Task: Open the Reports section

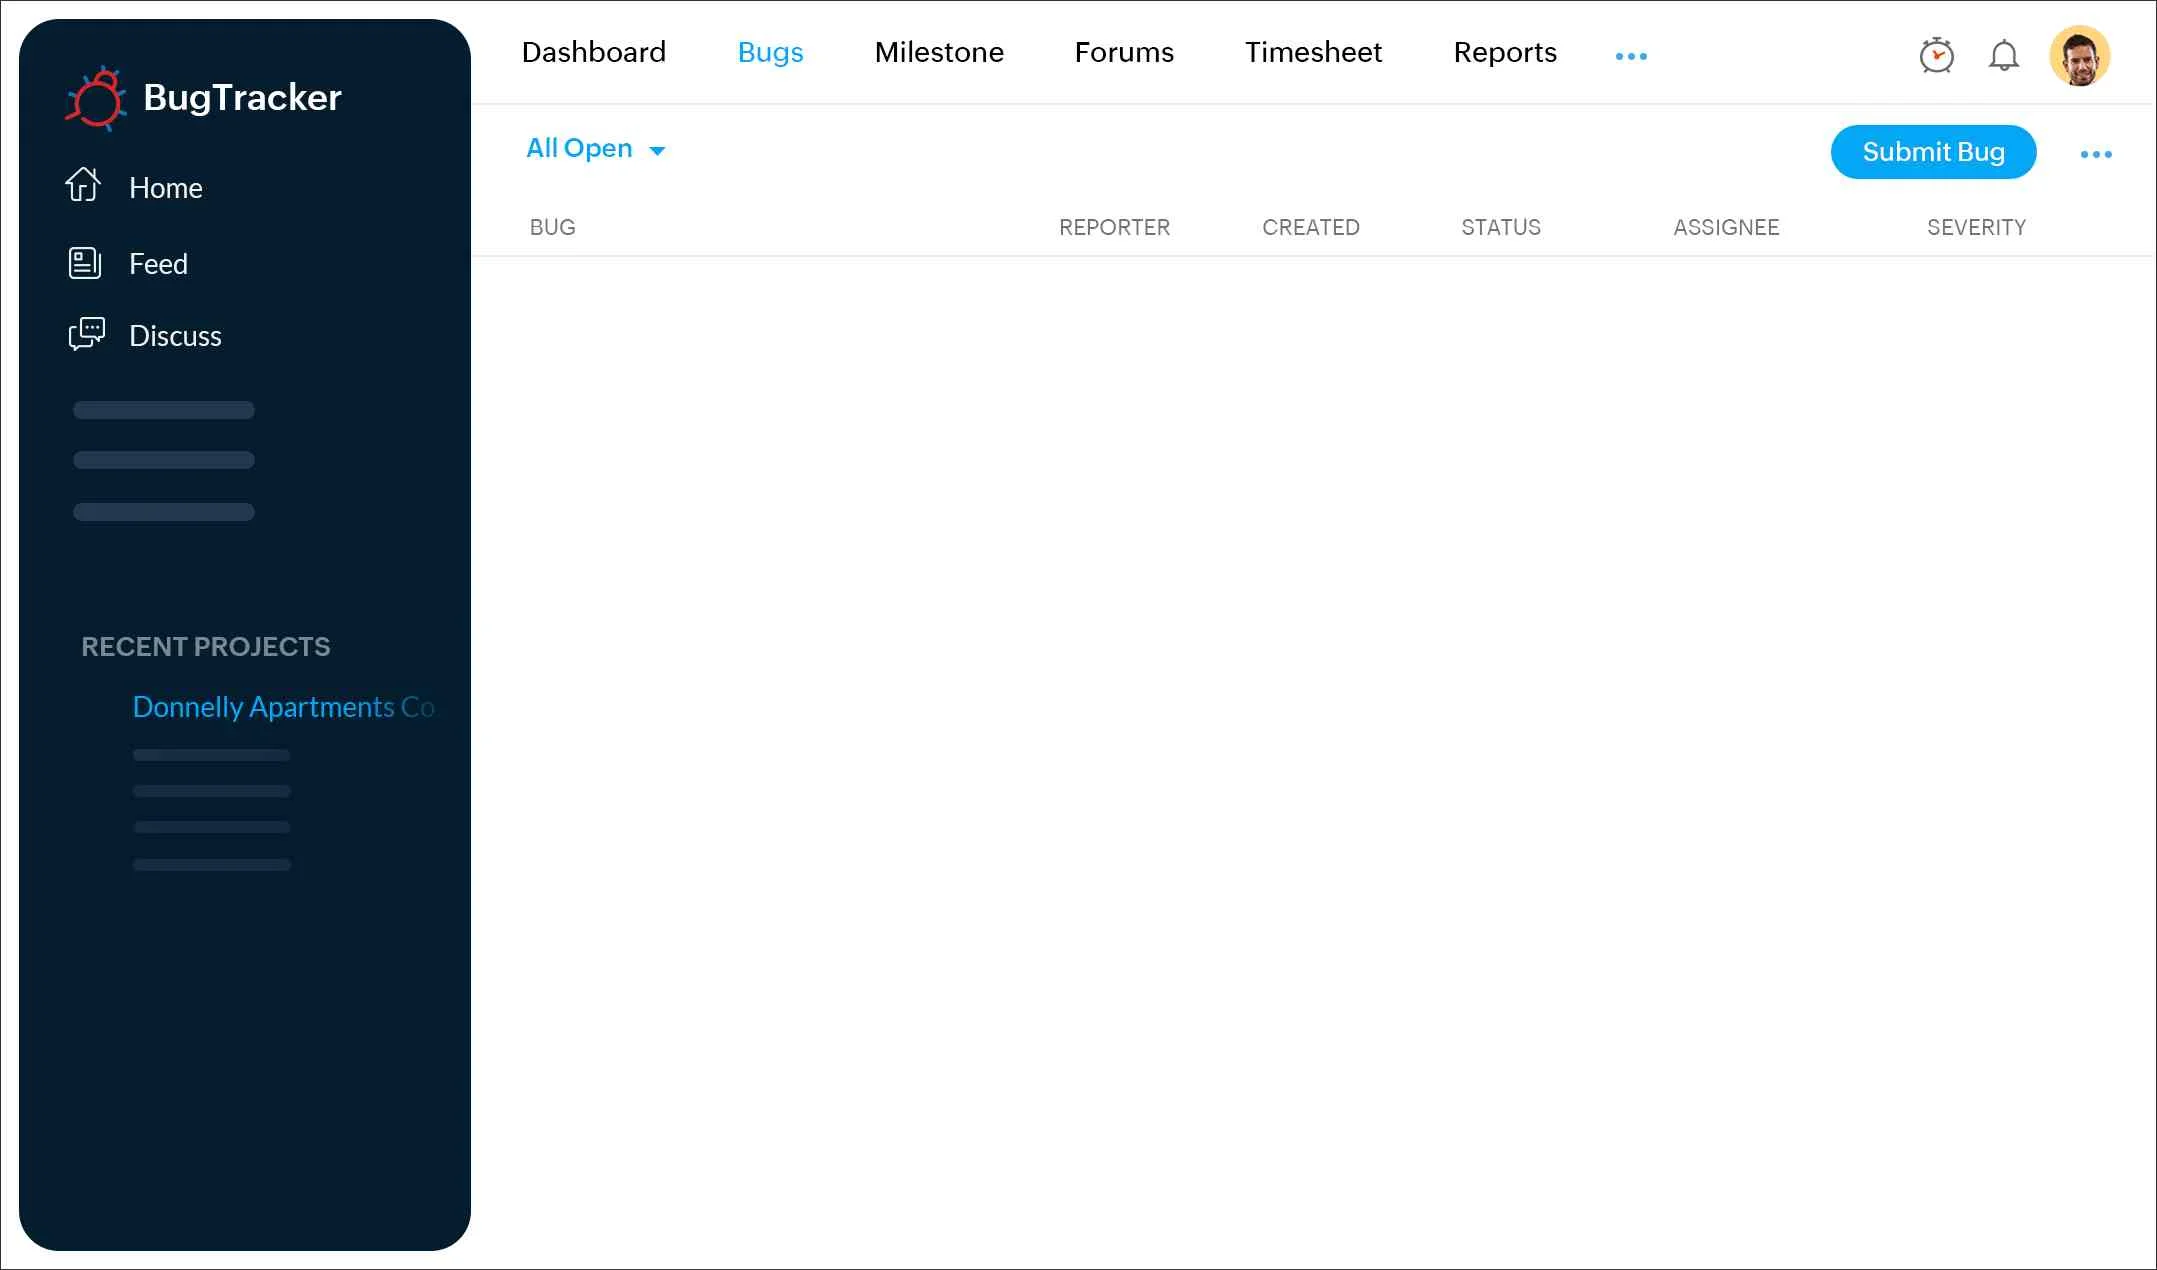Action: point(1504,52)
